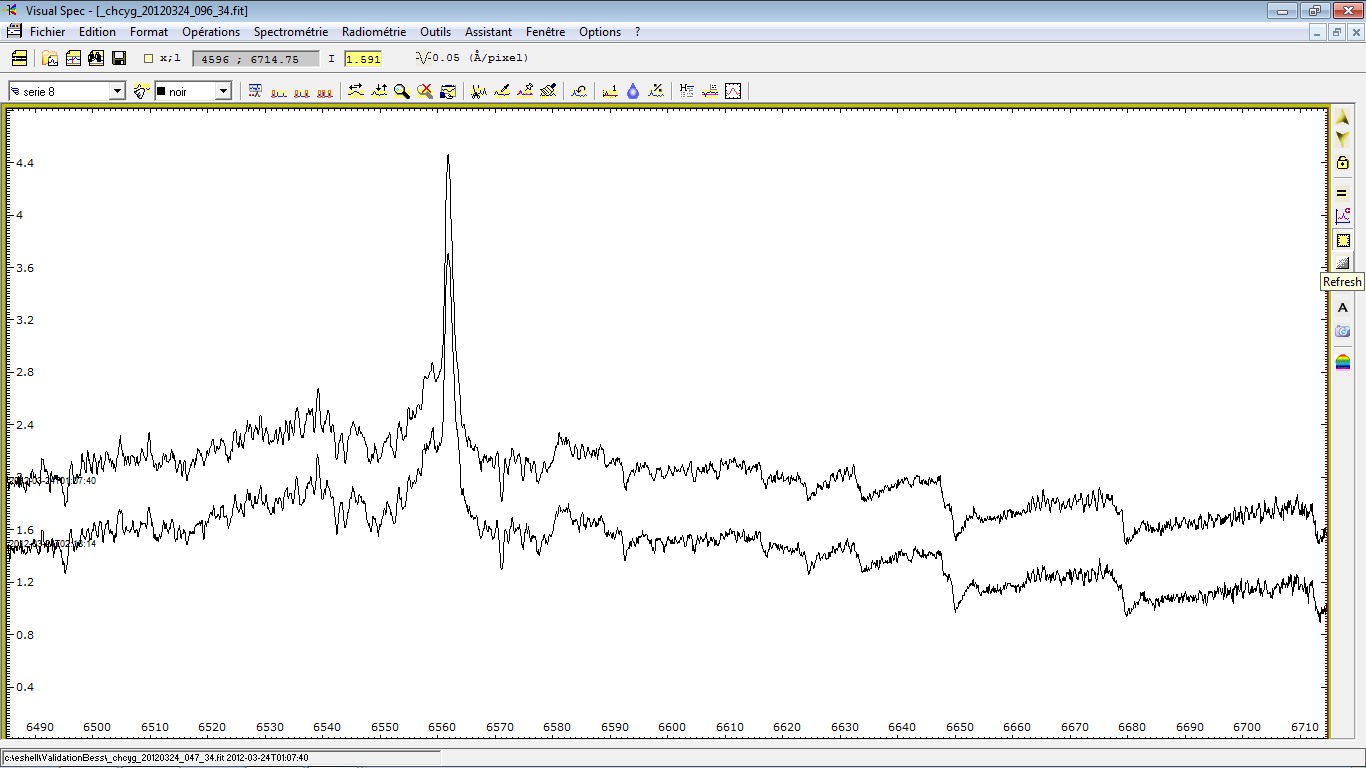The width and height of the screenshot is (1366, 768).
Task: Open the Opérations menu
Action: click(x=211, y=32)
